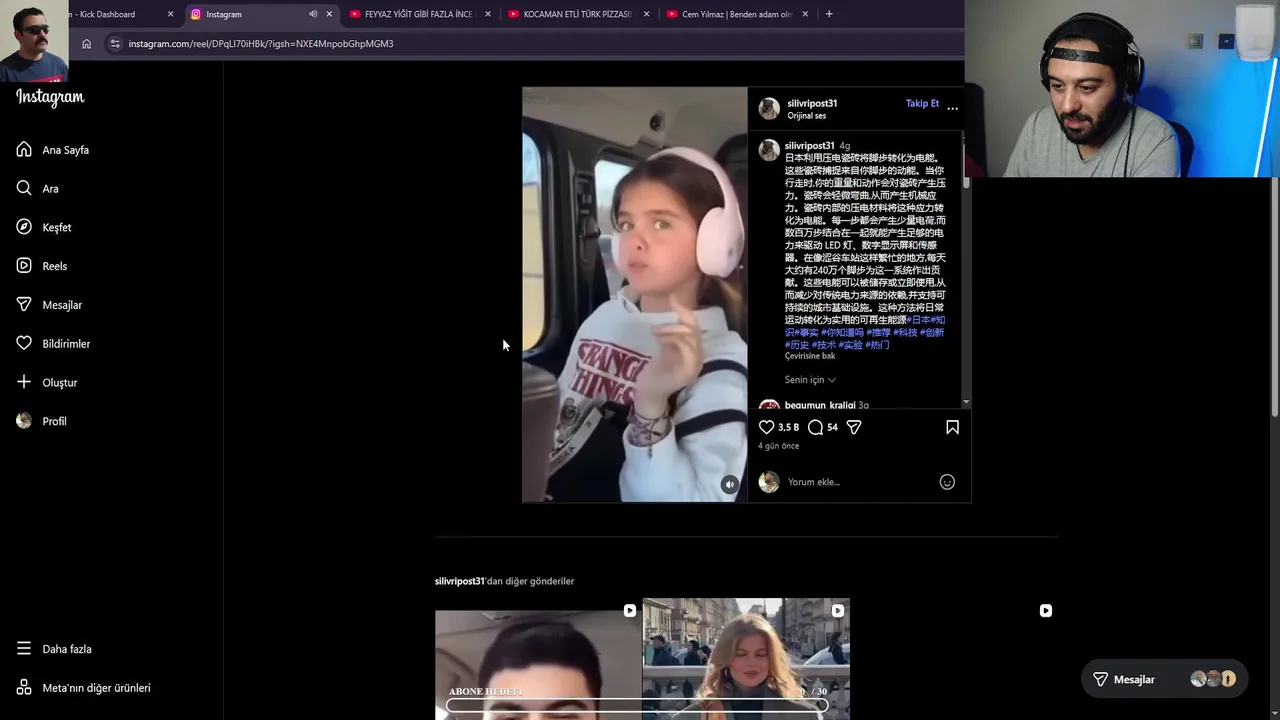Viewport: 1280px width, 720px height.
Task: Toggle the video sound speaker button
Action: pos(730,484)
